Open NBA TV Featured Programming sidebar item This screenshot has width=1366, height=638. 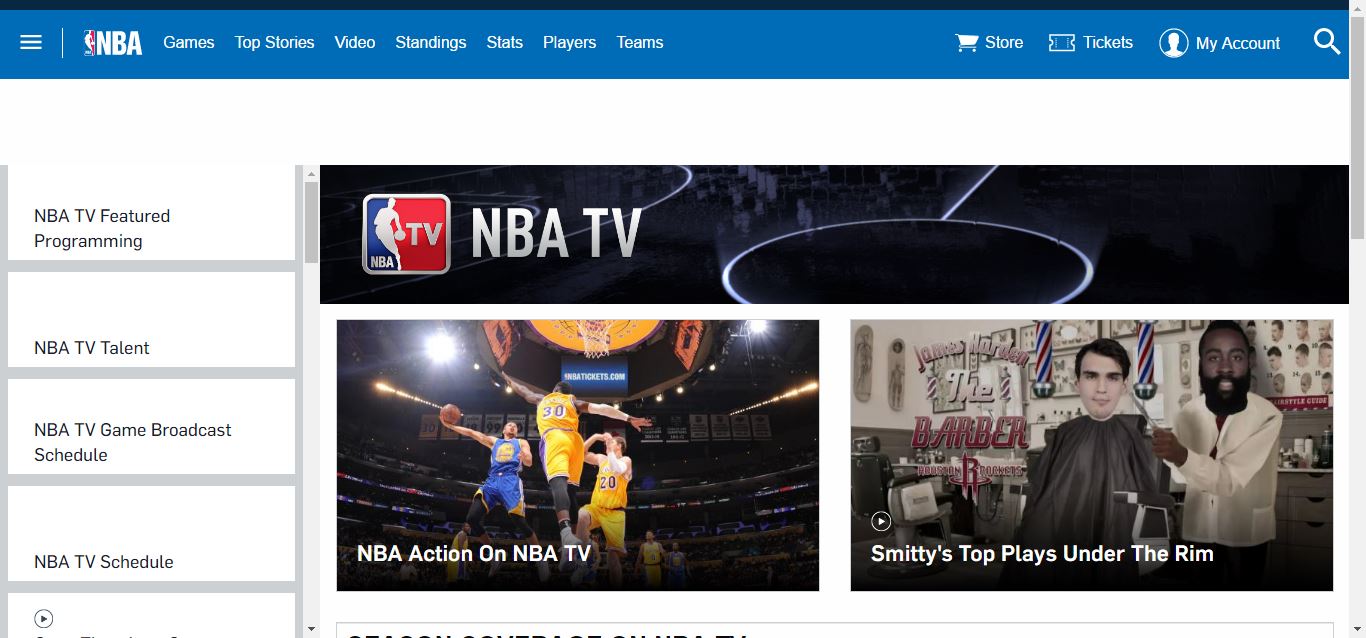pos(152,213)
